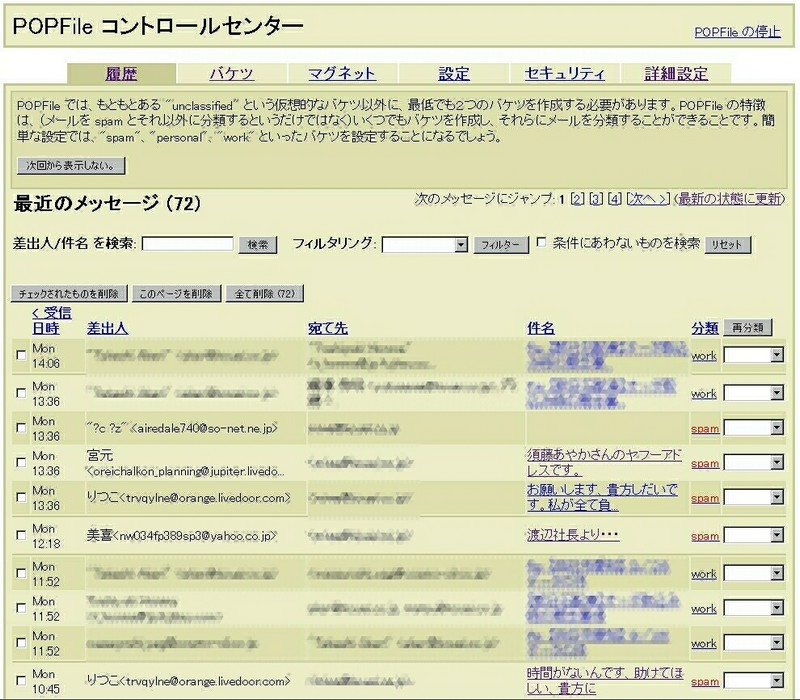Open reclassify dropdown for りつこ 13:36 message
Image resolution: width=800 pixels, height=700 pixels.
point(754,497)
